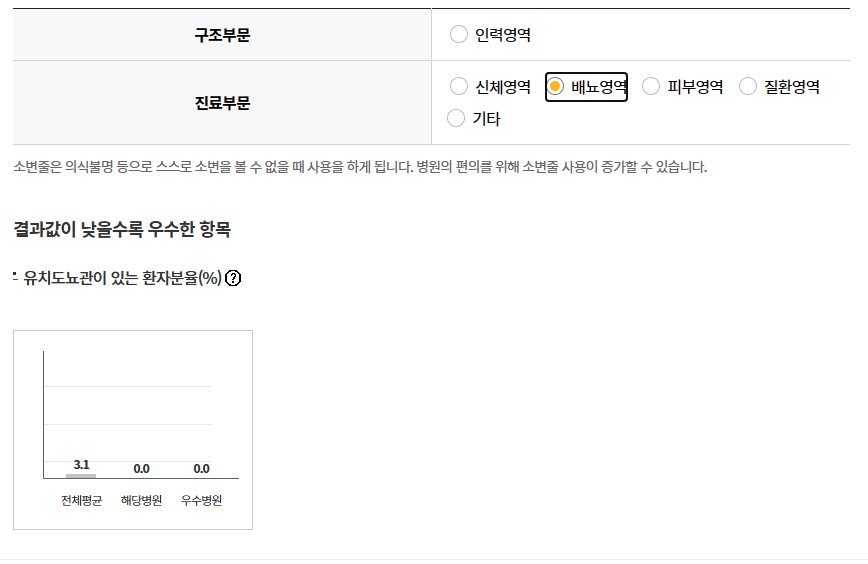This screenshot has height=564, width=868.
Task: Click the 우수병원 axis label
Action: click(x=202, y=500)
